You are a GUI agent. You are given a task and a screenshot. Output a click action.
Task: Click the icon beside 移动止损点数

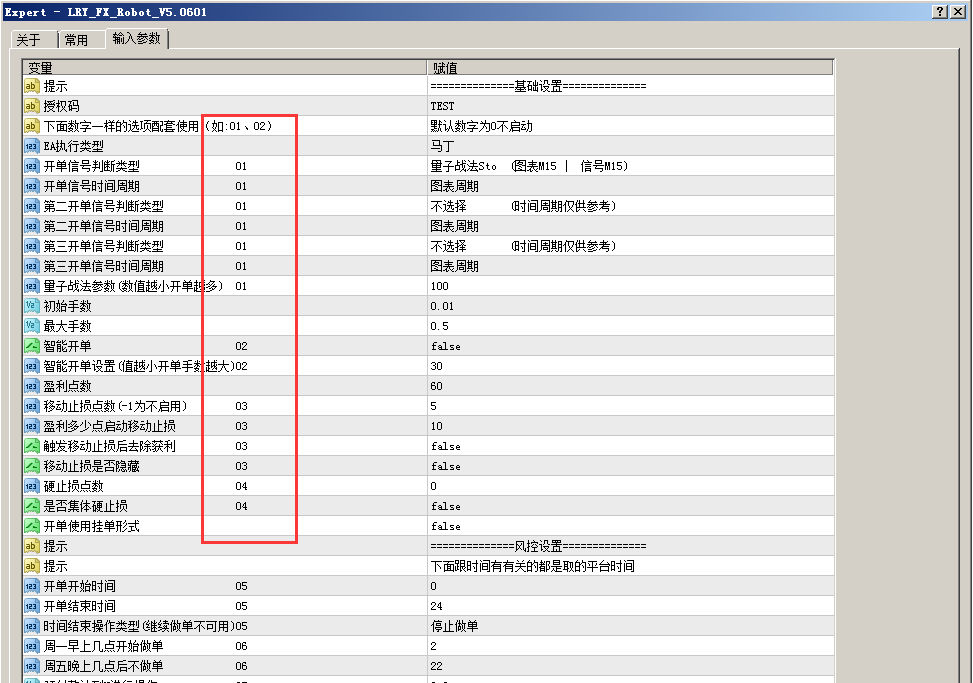(32, 406)
